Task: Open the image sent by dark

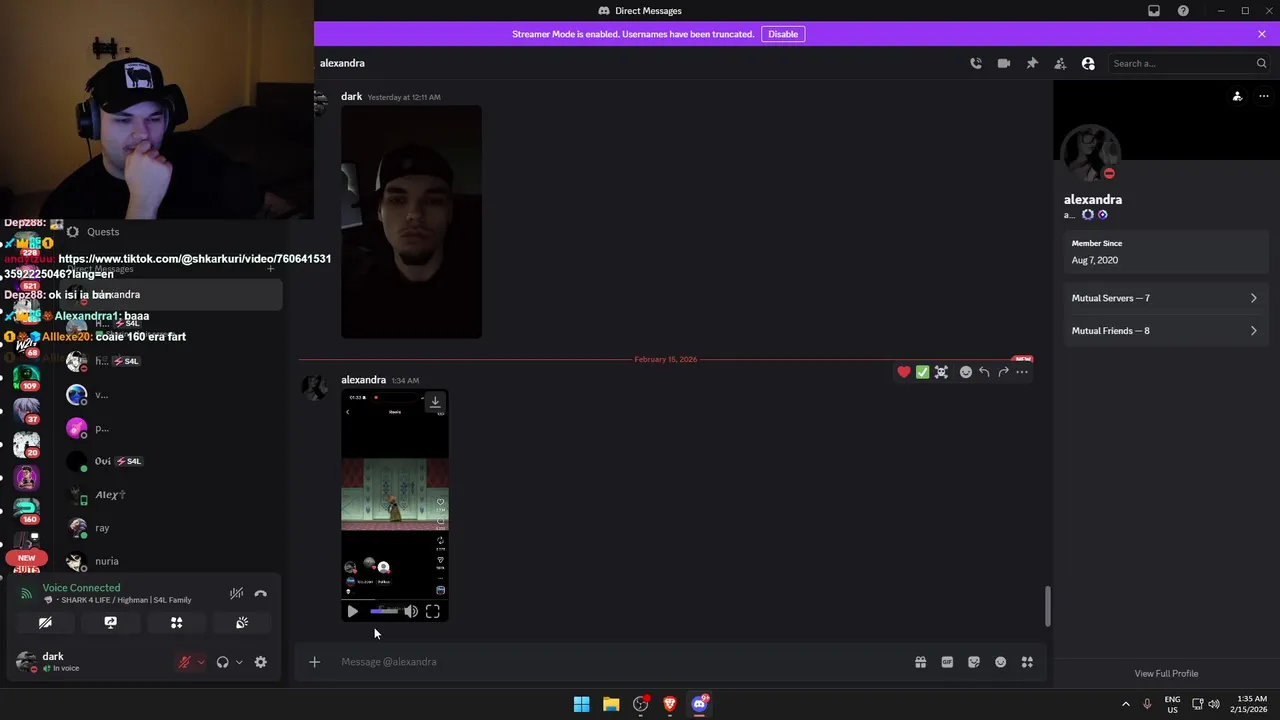Action: click(x=411, y=222)
